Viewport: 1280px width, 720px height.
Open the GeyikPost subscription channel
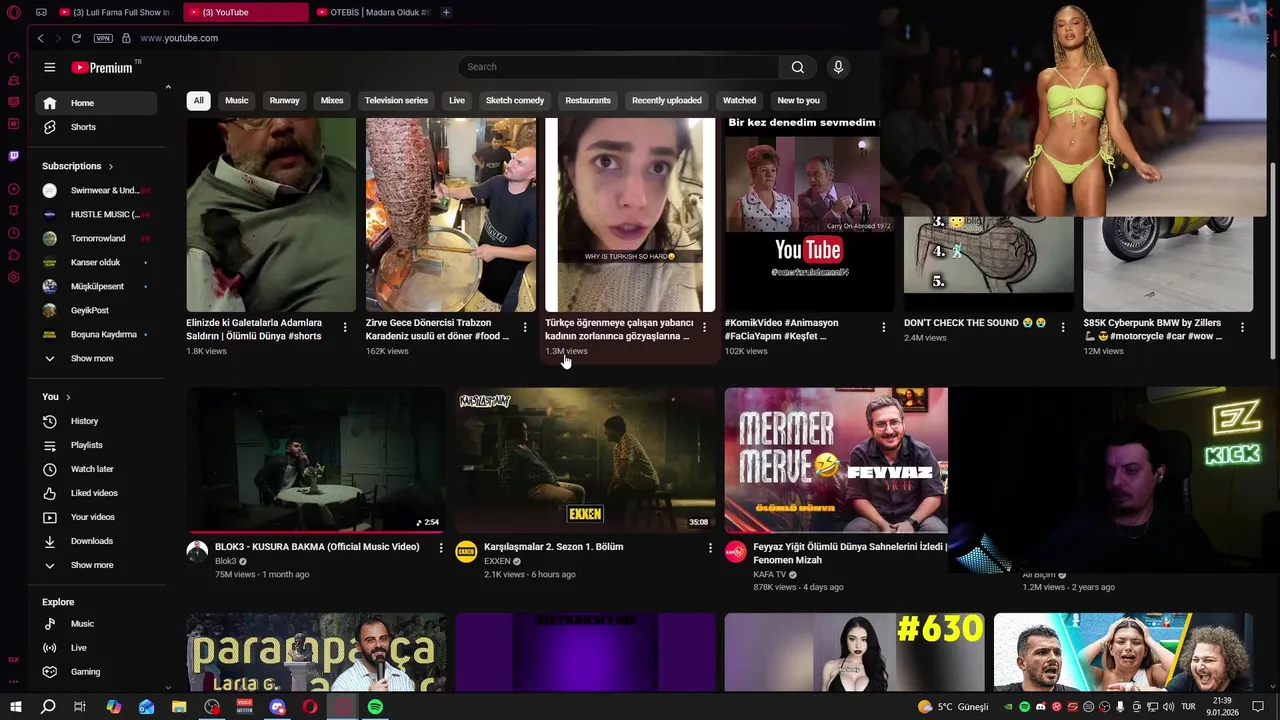pos(96,310)
